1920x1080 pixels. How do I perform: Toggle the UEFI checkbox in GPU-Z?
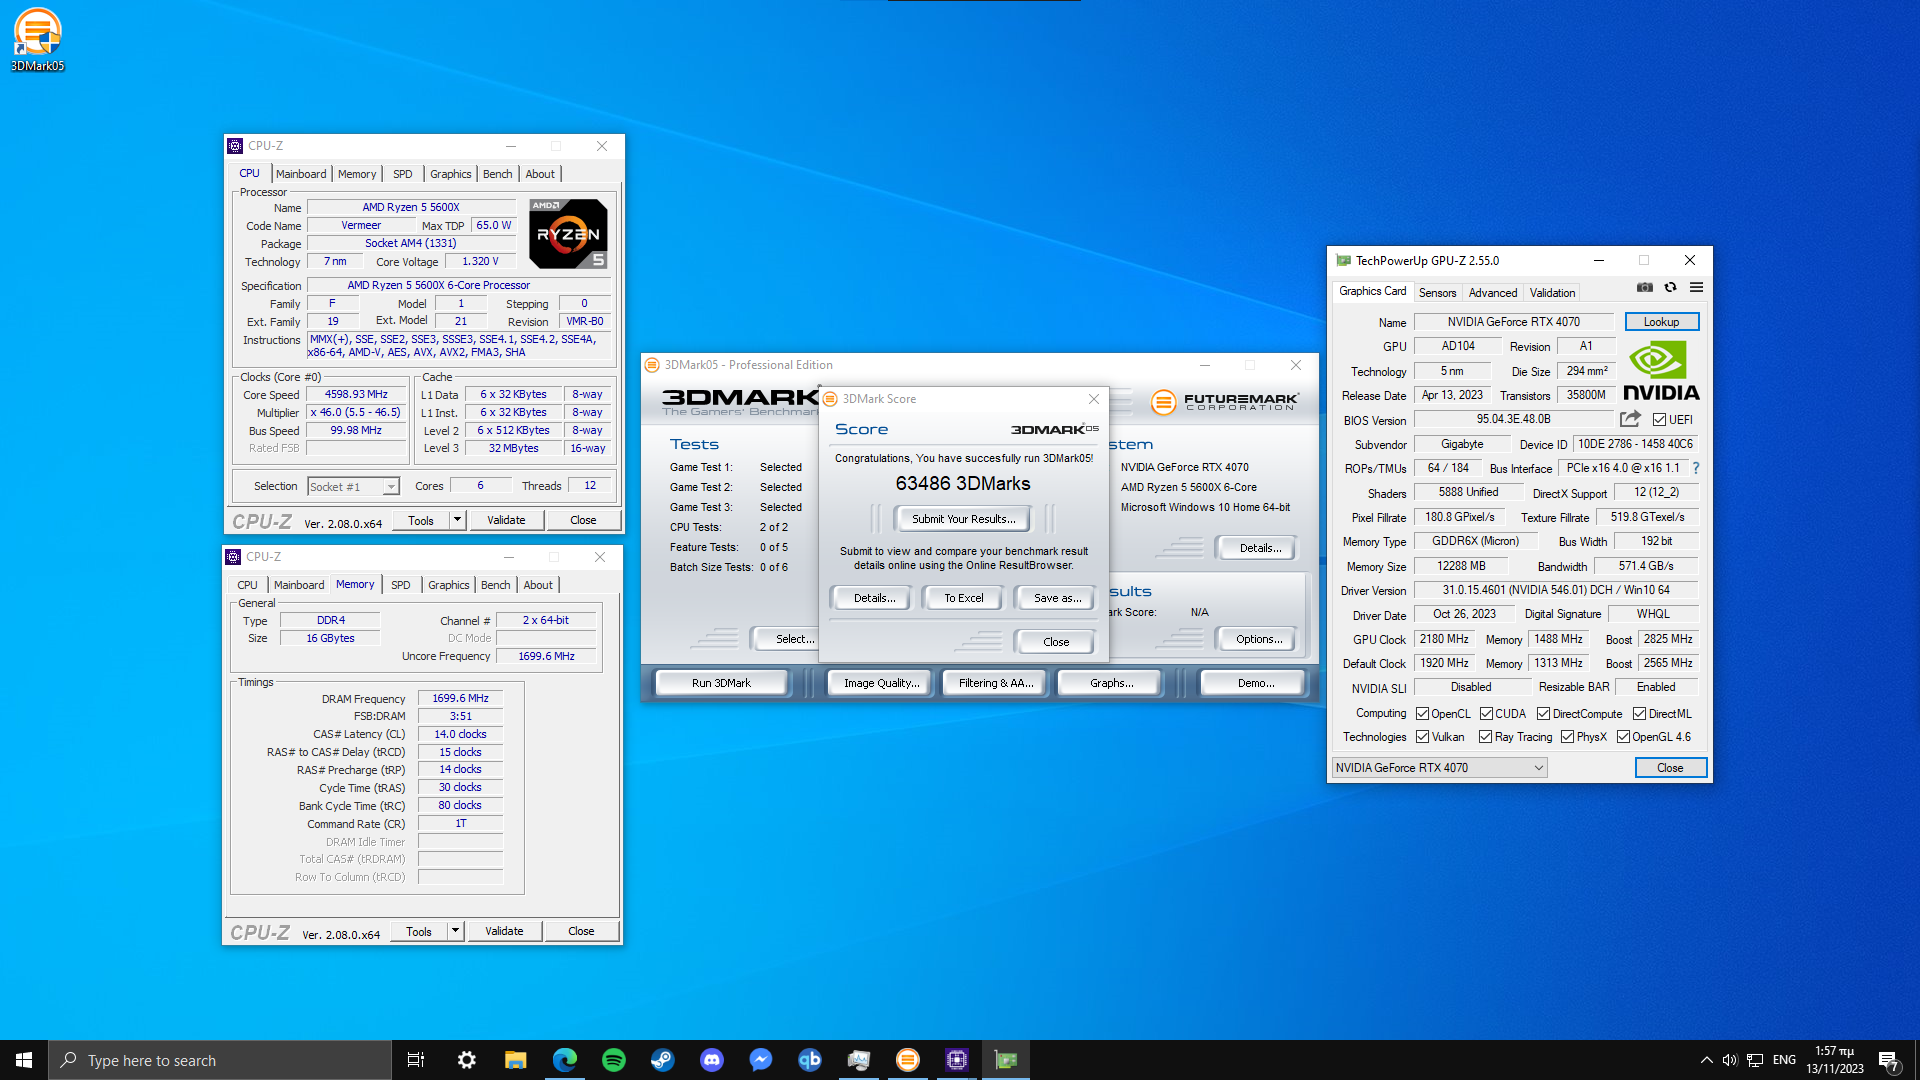click(1659, 420)
